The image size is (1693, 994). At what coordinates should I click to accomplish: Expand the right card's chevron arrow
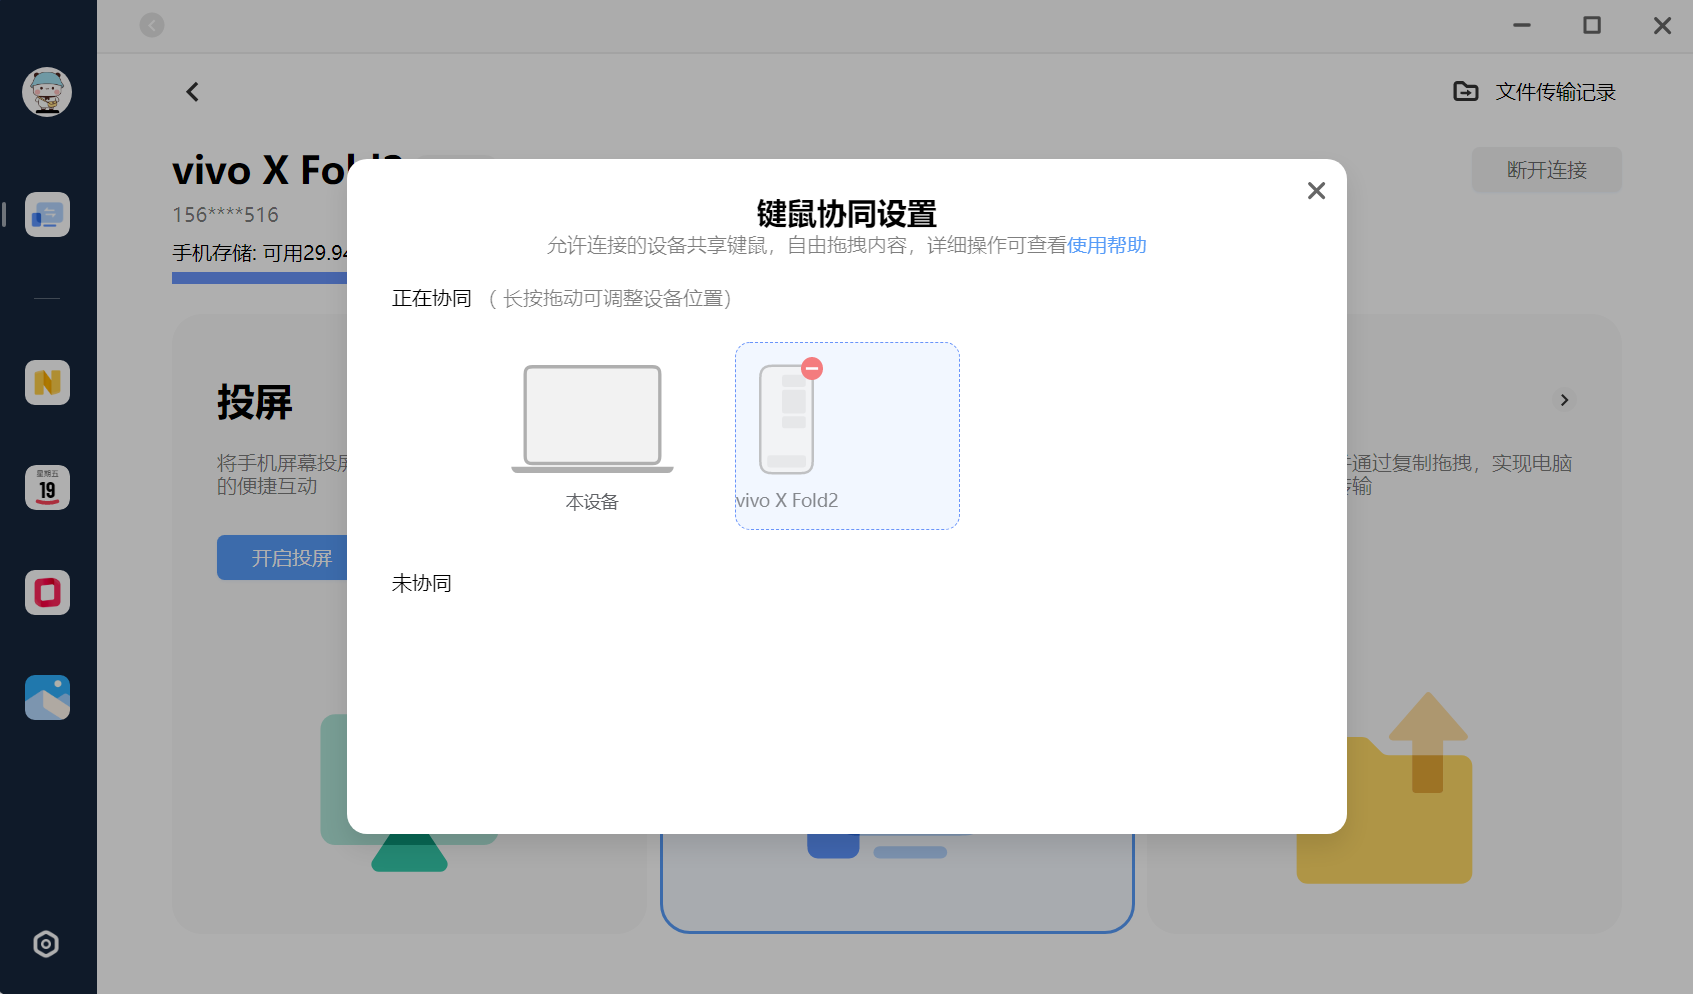1565,400
